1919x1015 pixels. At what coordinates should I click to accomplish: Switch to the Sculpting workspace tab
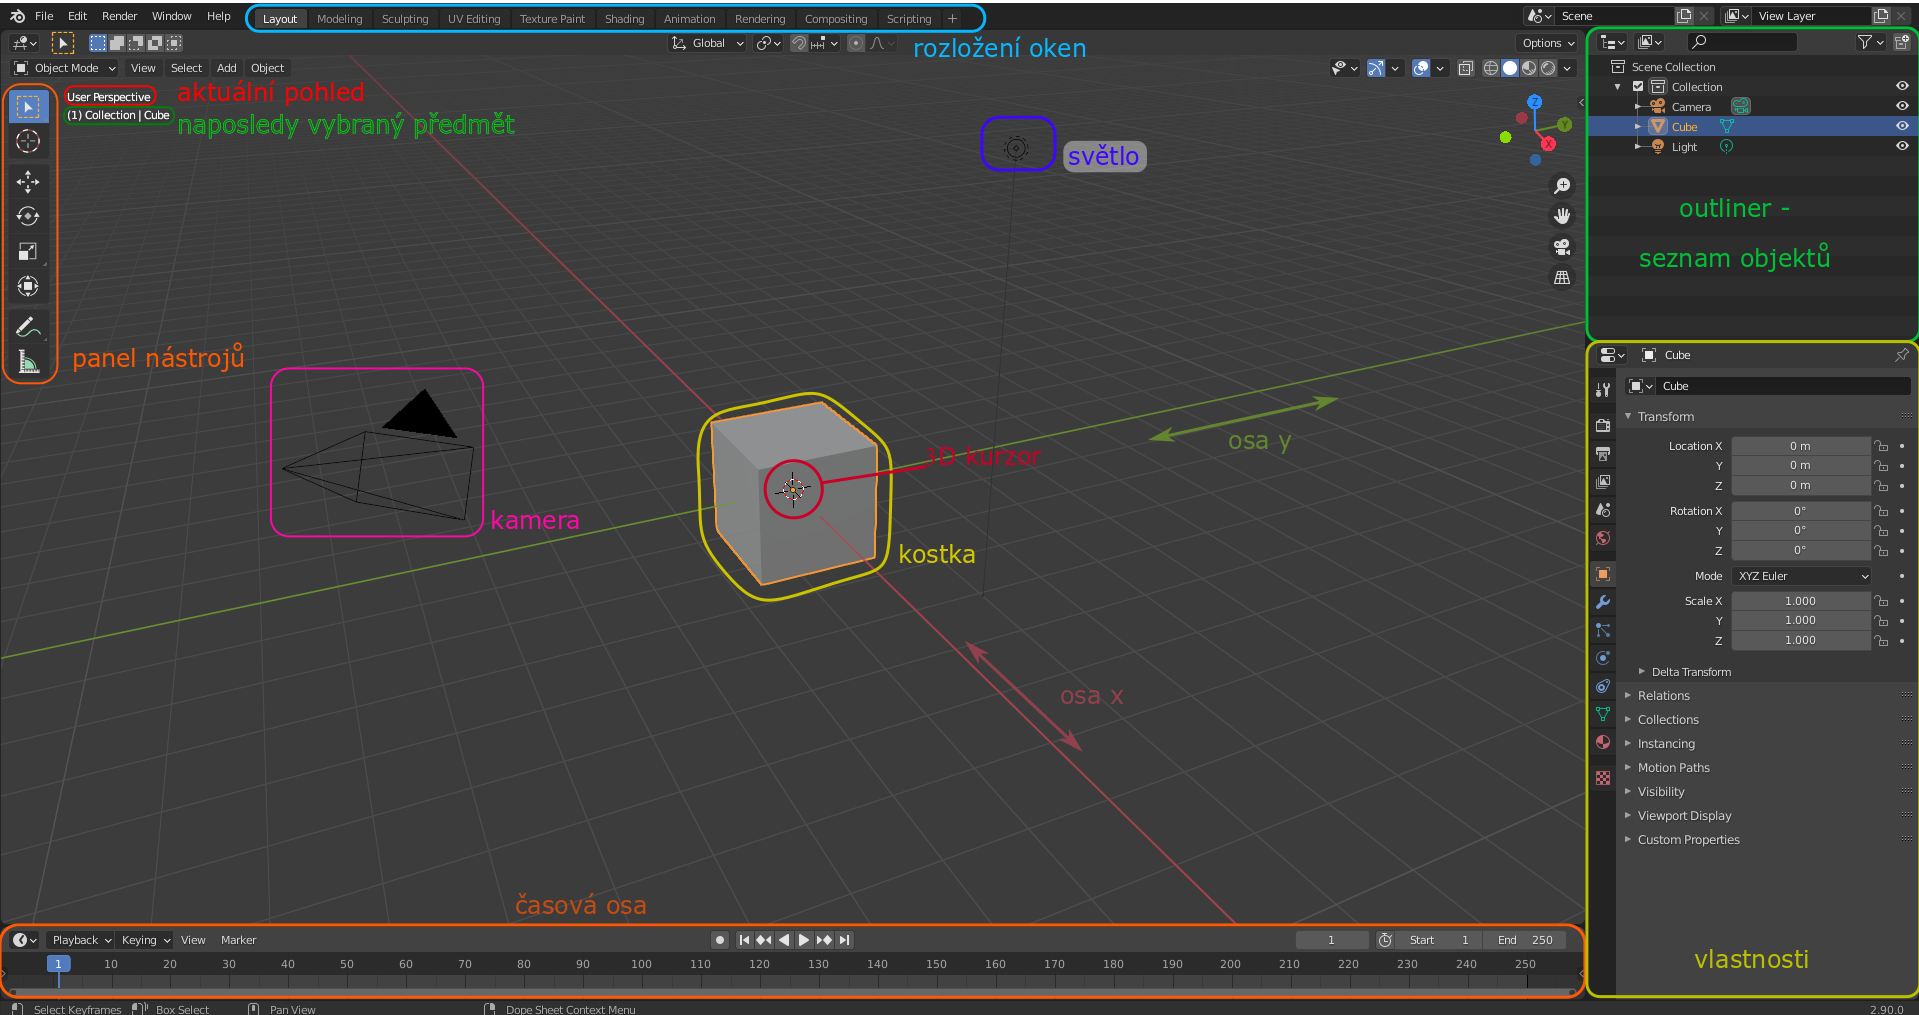point(404,19)
